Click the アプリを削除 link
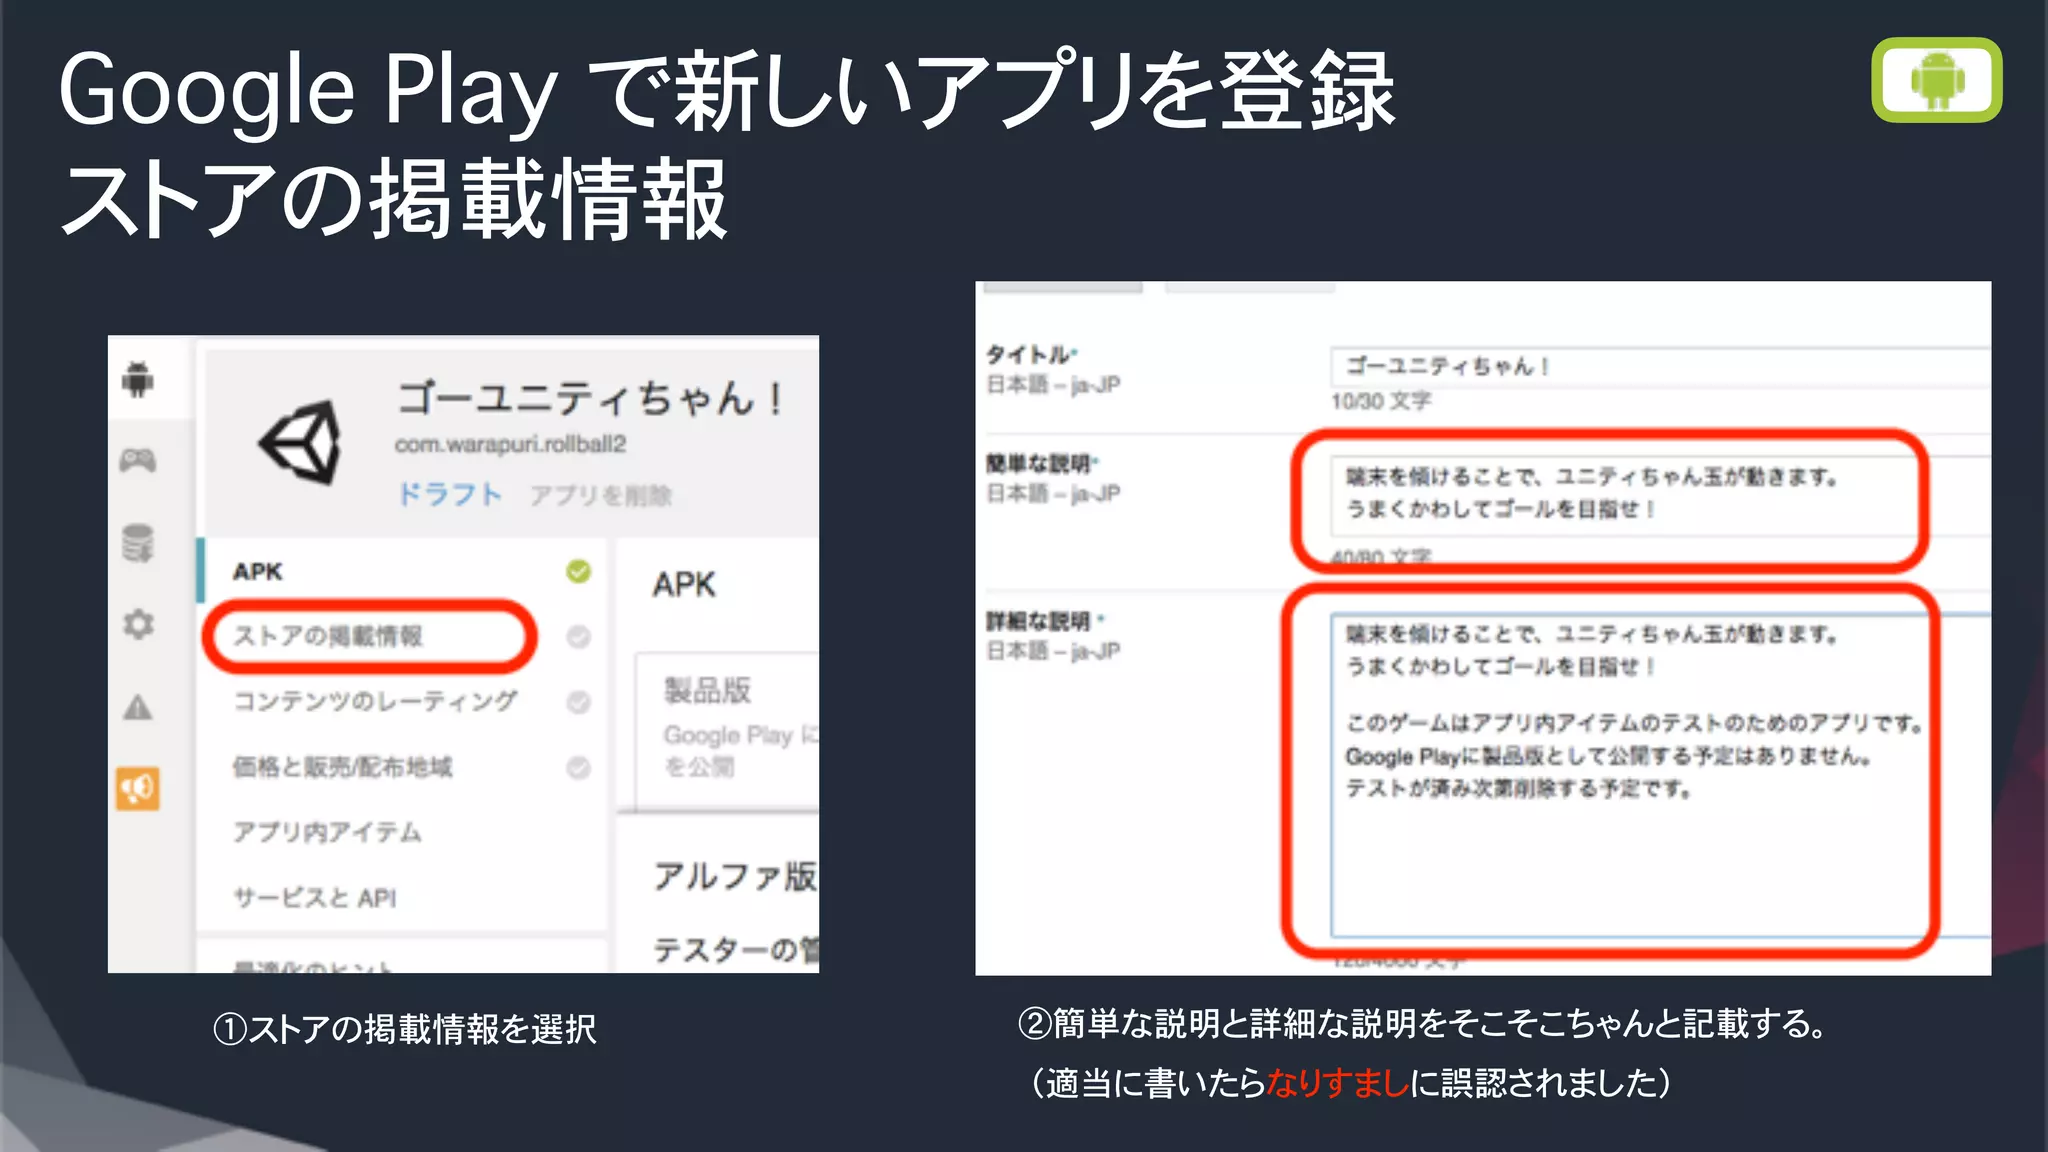2048x1152 pixels. 601,495
